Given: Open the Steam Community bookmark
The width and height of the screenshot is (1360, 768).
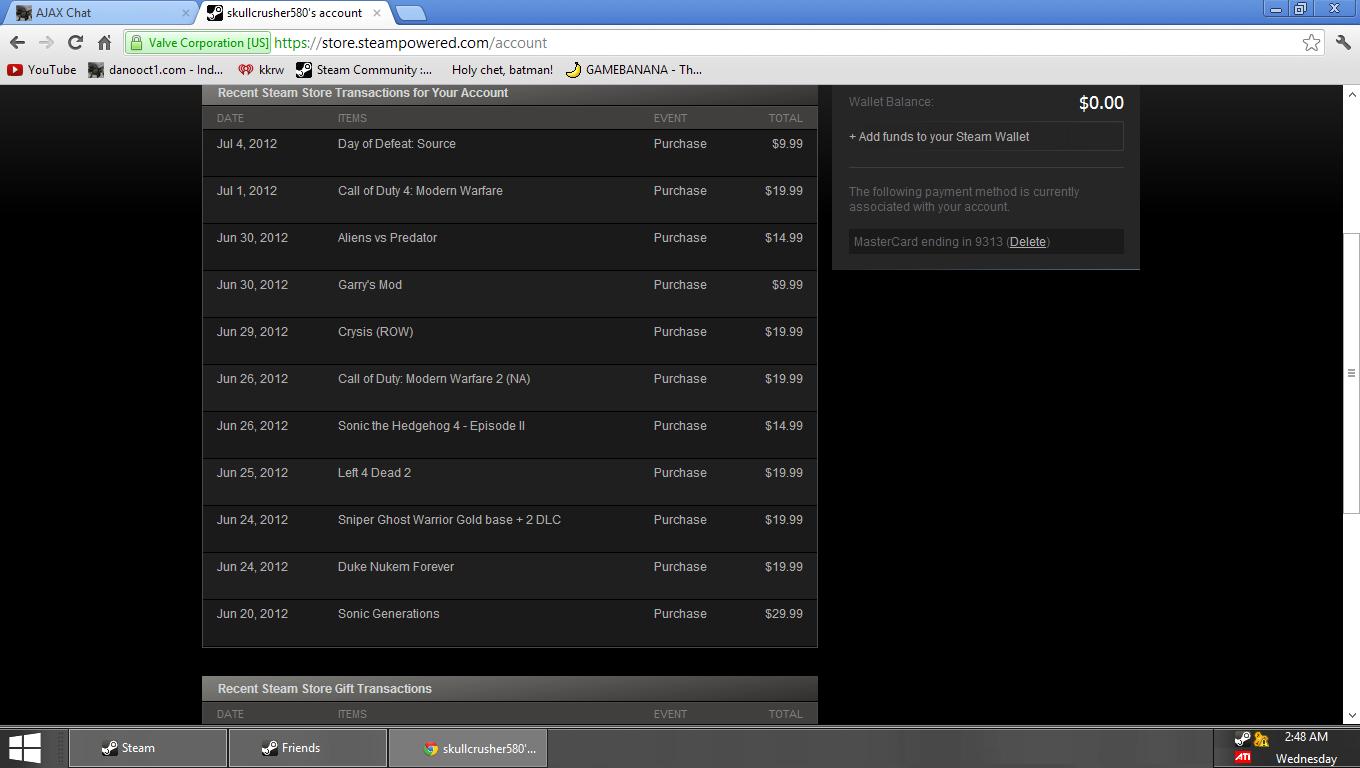Looking at the screenshot, I should (364, 70).
